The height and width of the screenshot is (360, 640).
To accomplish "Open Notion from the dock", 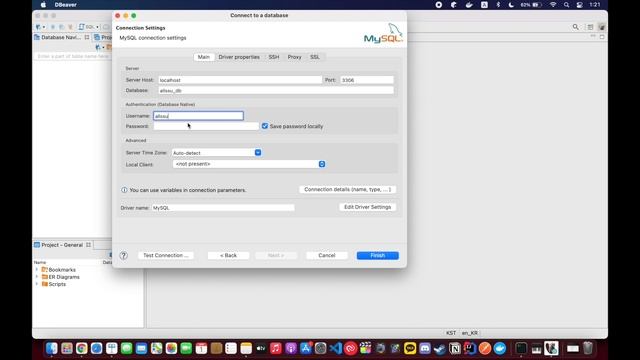I will click(455, 348).
